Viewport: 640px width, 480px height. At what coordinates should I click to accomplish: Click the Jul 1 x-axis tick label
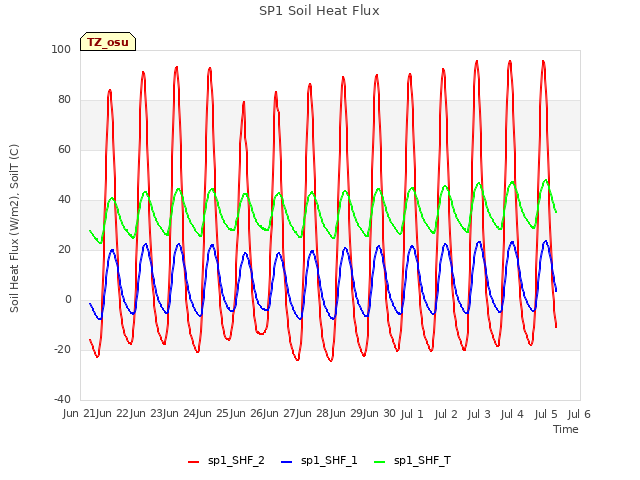[412, 414]
